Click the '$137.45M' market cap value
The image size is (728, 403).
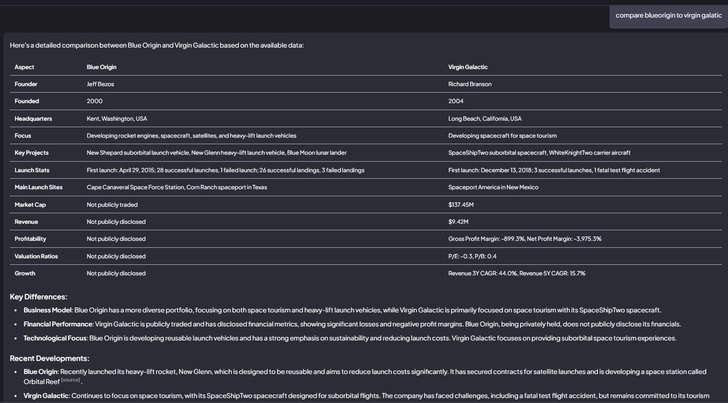click(461, 204)
